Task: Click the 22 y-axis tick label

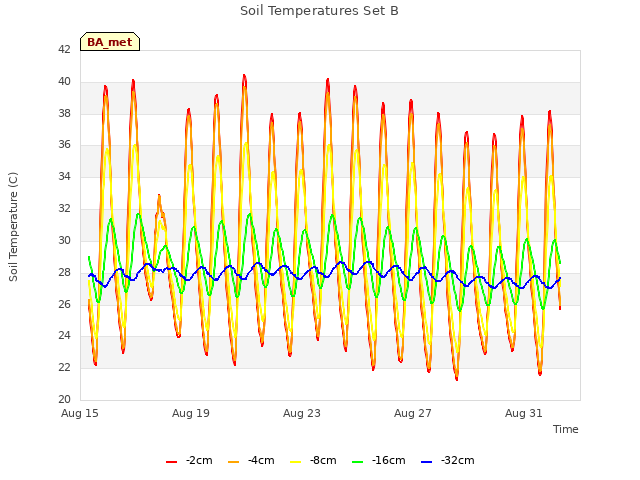Action: [x=64, y=367]
